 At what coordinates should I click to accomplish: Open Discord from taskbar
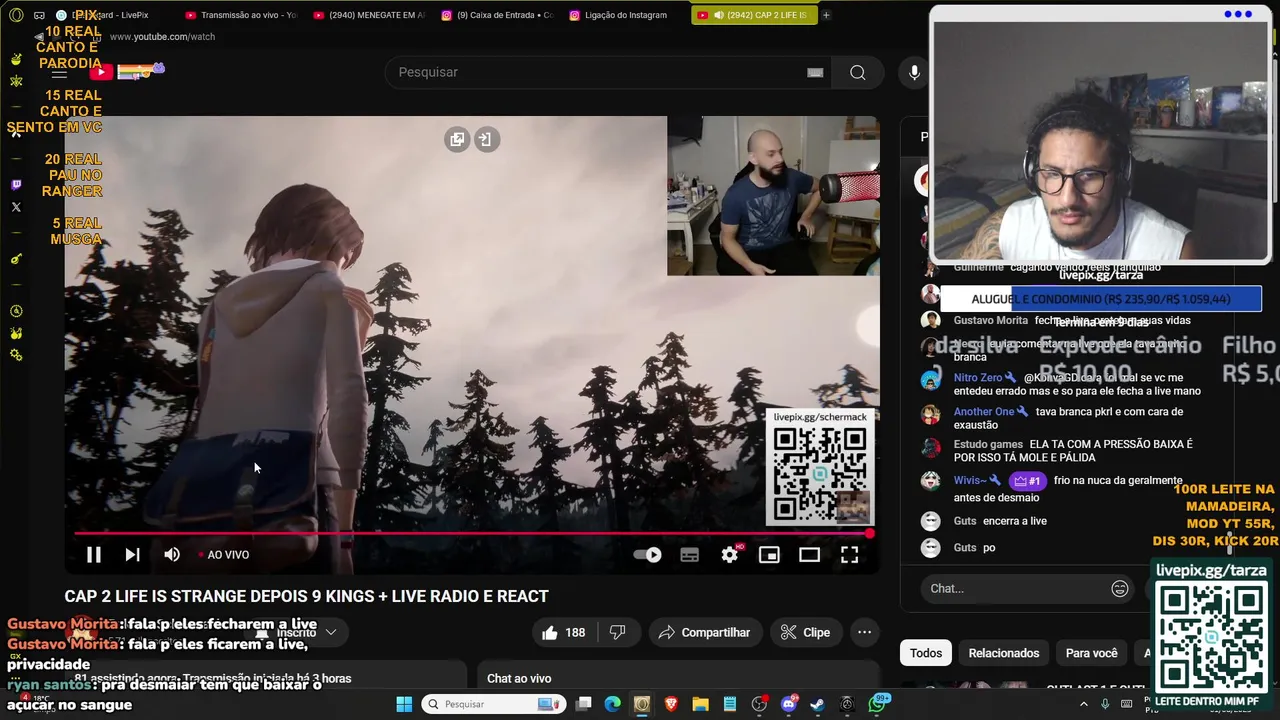788,704
